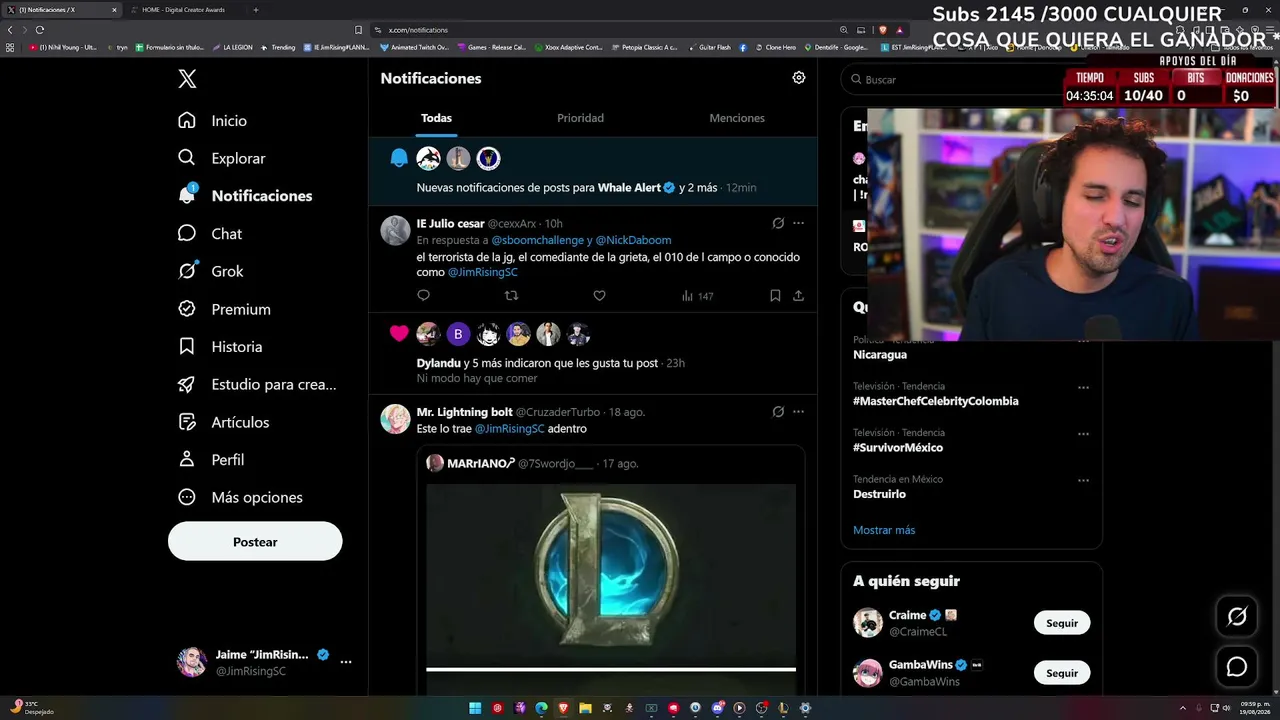Click the Premium badge icon in sidebar
The image size is (1280, 720).
187,309
